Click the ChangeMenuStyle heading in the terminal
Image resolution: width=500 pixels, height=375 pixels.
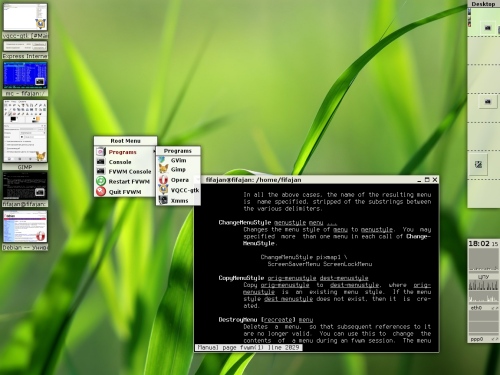(x=246, y=222)
